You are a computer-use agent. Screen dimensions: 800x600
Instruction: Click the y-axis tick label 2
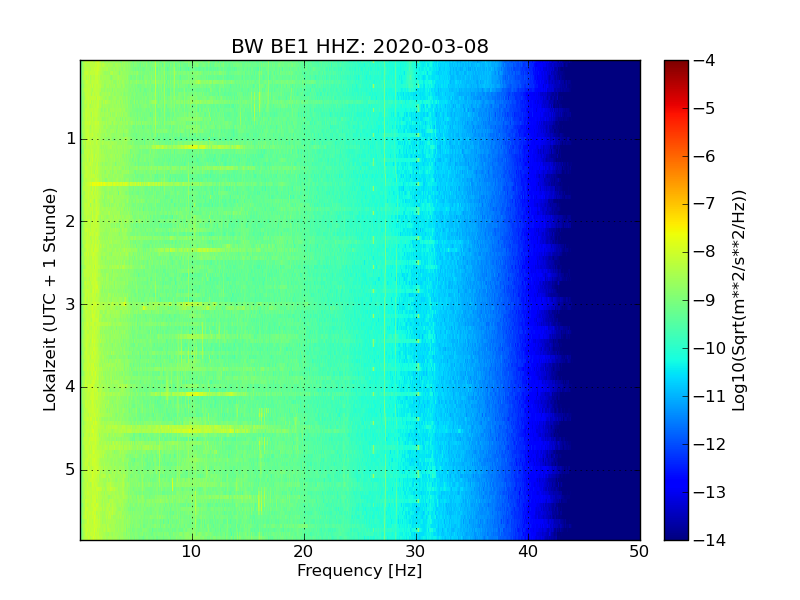click(x=71, y=221)
